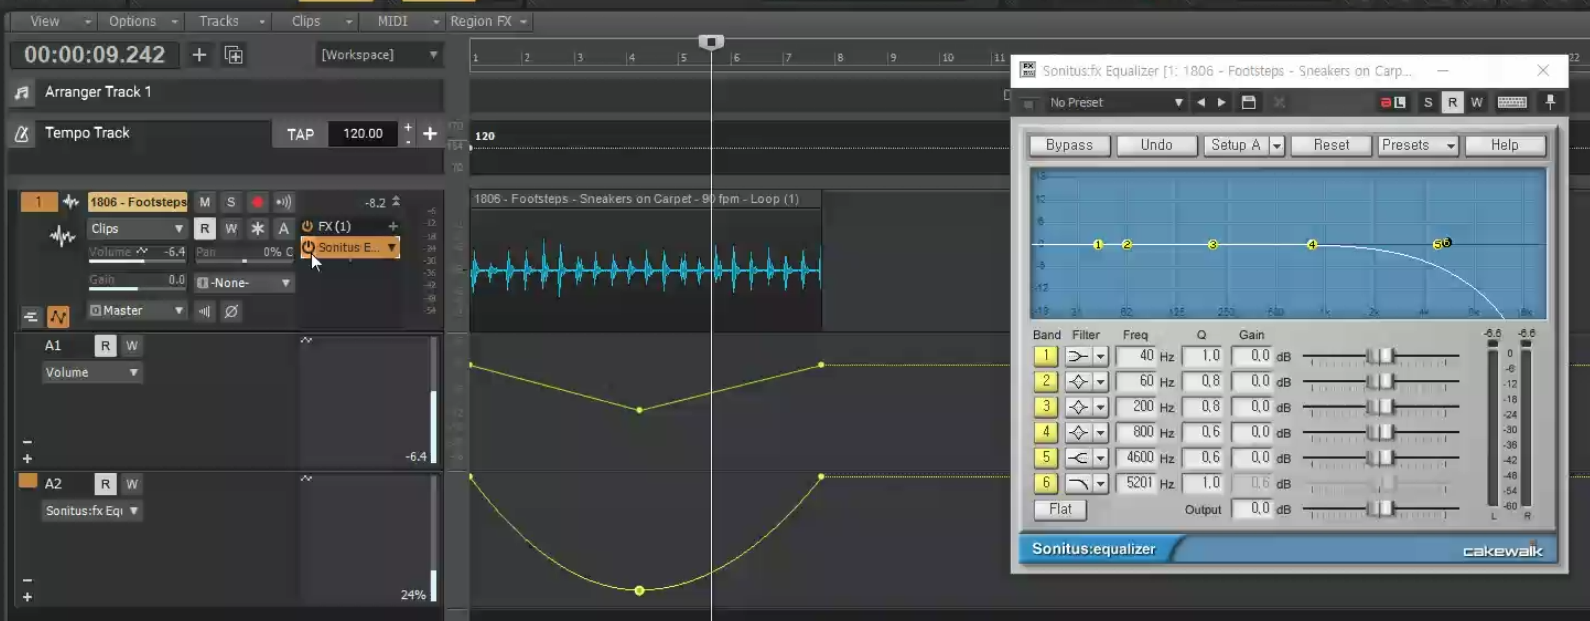Viewport: 1590px width, 621px height.
Task: Click the freeze asterisk button on track 1
Action: [257, 229]
